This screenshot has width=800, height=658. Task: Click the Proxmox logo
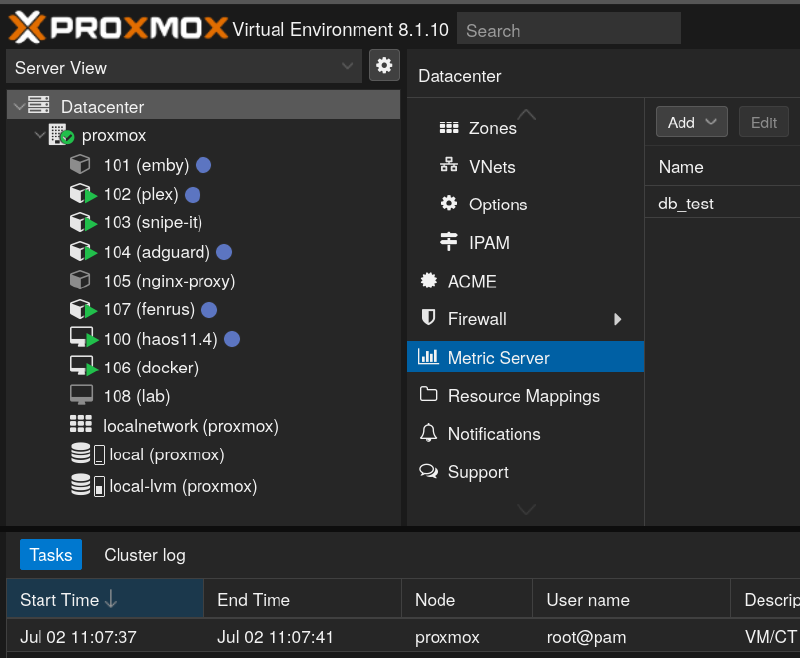pyautogui.click(x=118, y=28)
